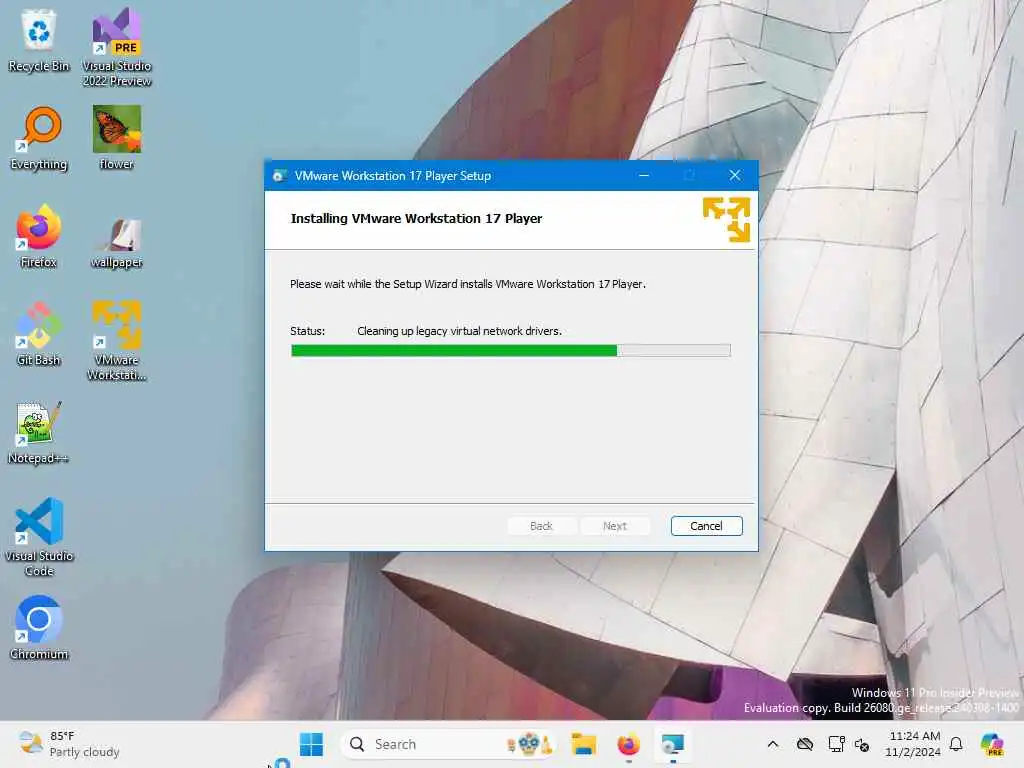Close the VMware Player Setup window

[735, 175]
